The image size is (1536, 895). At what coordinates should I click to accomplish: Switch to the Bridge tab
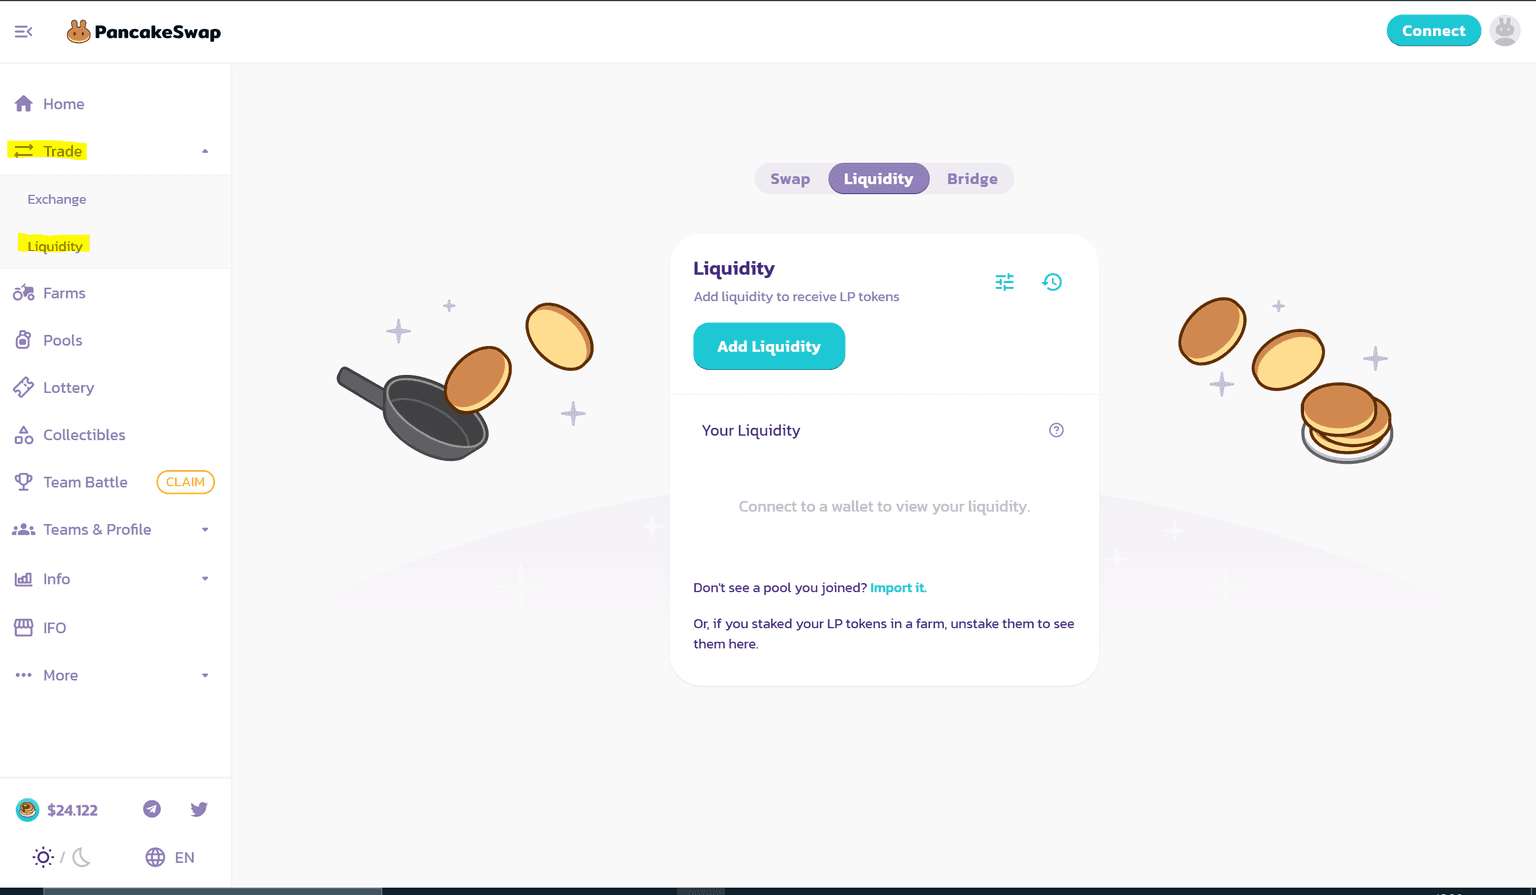(972, 179)
